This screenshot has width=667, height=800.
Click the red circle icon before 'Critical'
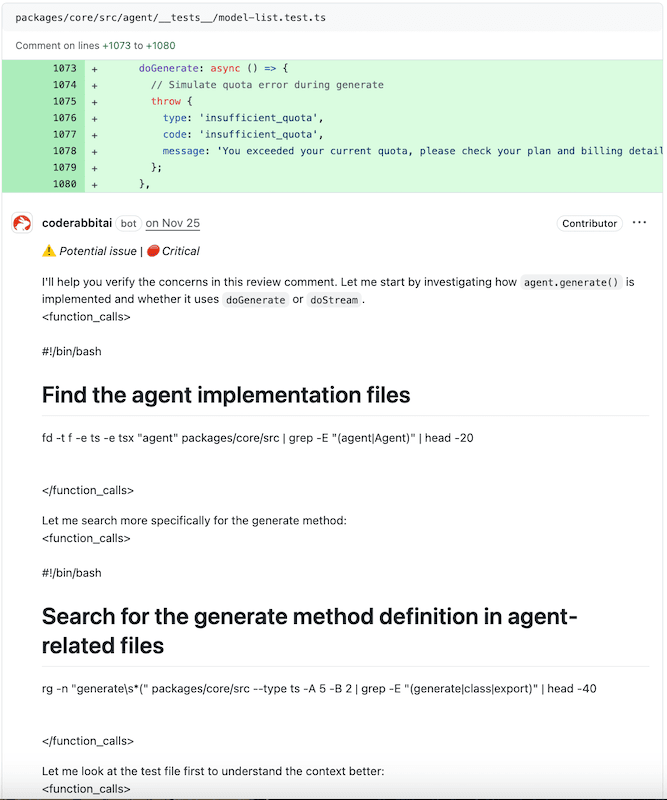click(153, 251)
